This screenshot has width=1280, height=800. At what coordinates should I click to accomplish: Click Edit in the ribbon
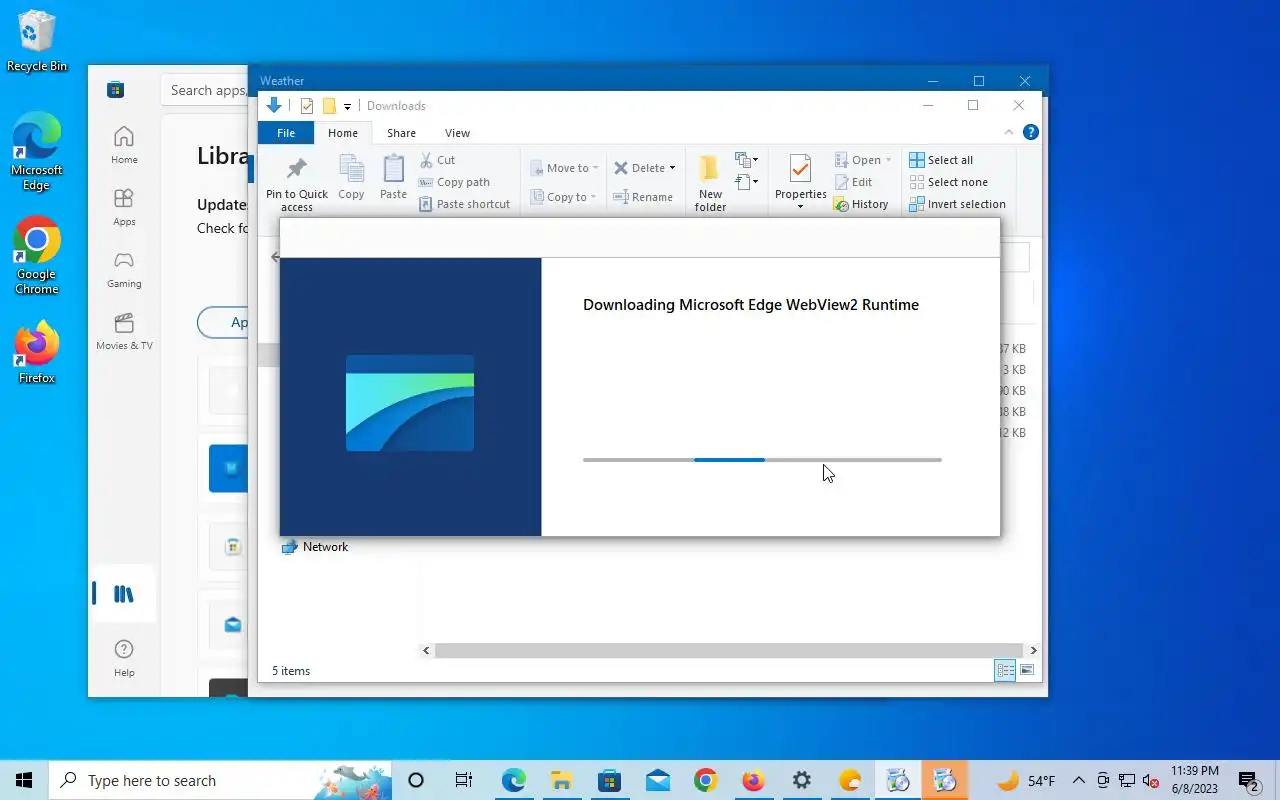coord(853,182)
